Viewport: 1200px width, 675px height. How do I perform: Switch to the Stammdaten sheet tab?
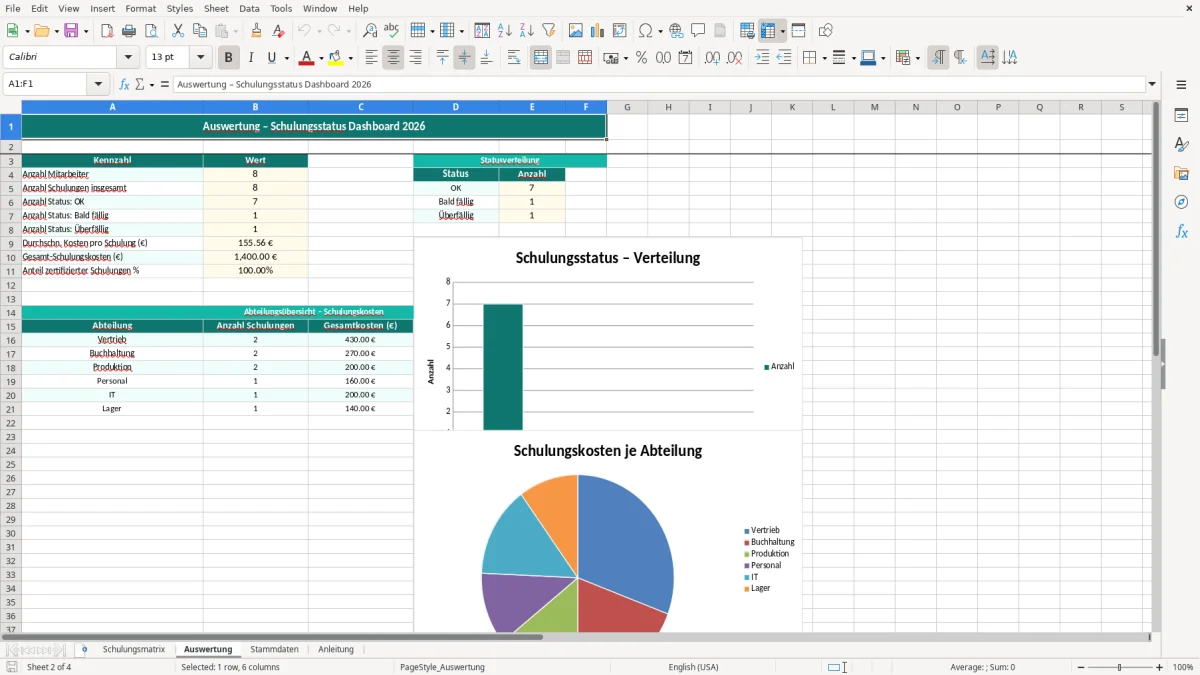pyautogui.click(x=274, y=649)
